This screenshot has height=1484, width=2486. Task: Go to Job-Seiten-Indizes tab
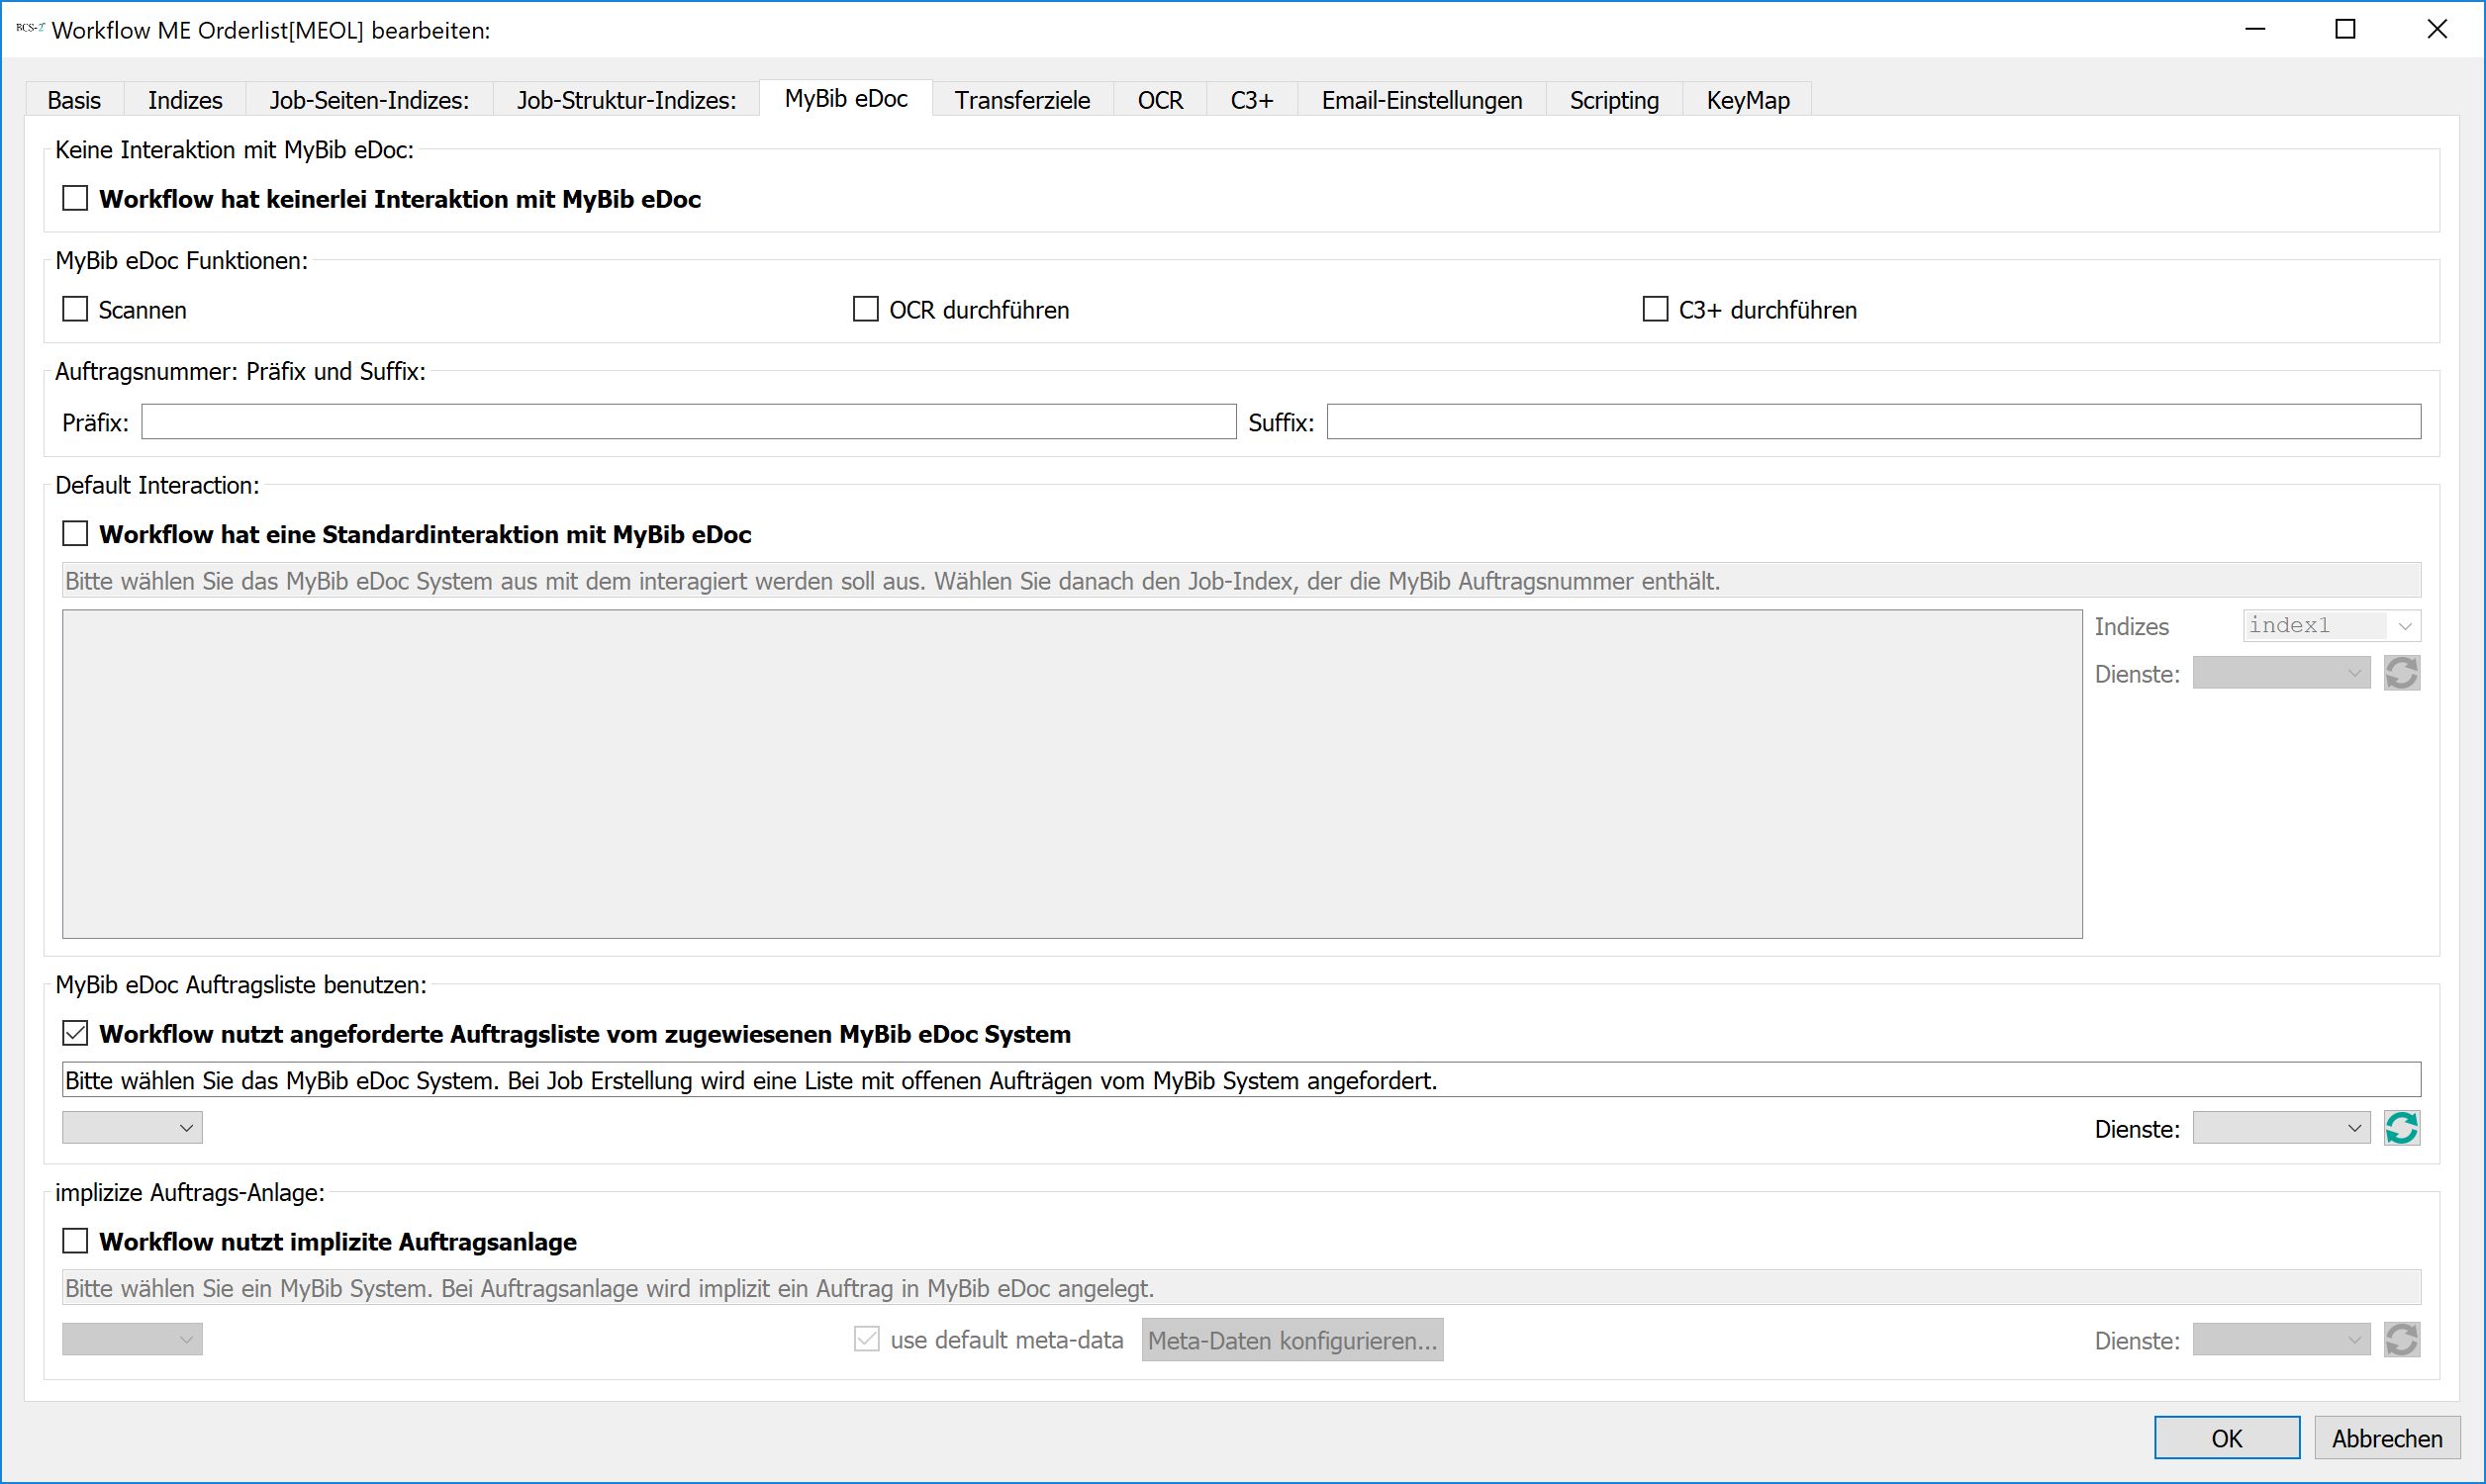(x=369, y=100)
